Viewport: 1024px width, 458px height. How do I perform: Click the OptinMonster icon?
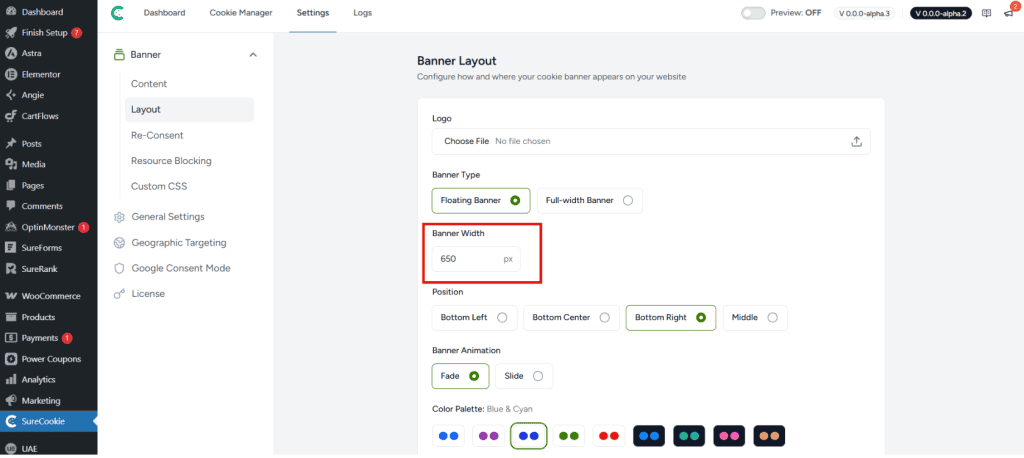coord(10,227)
